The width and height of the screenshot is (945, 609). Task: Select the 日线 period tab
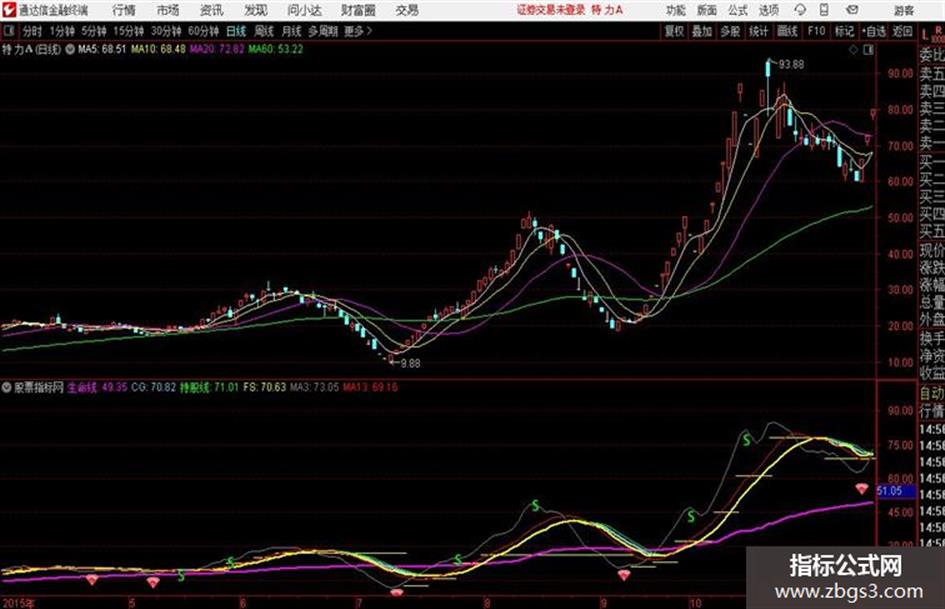tap(236, 31)
